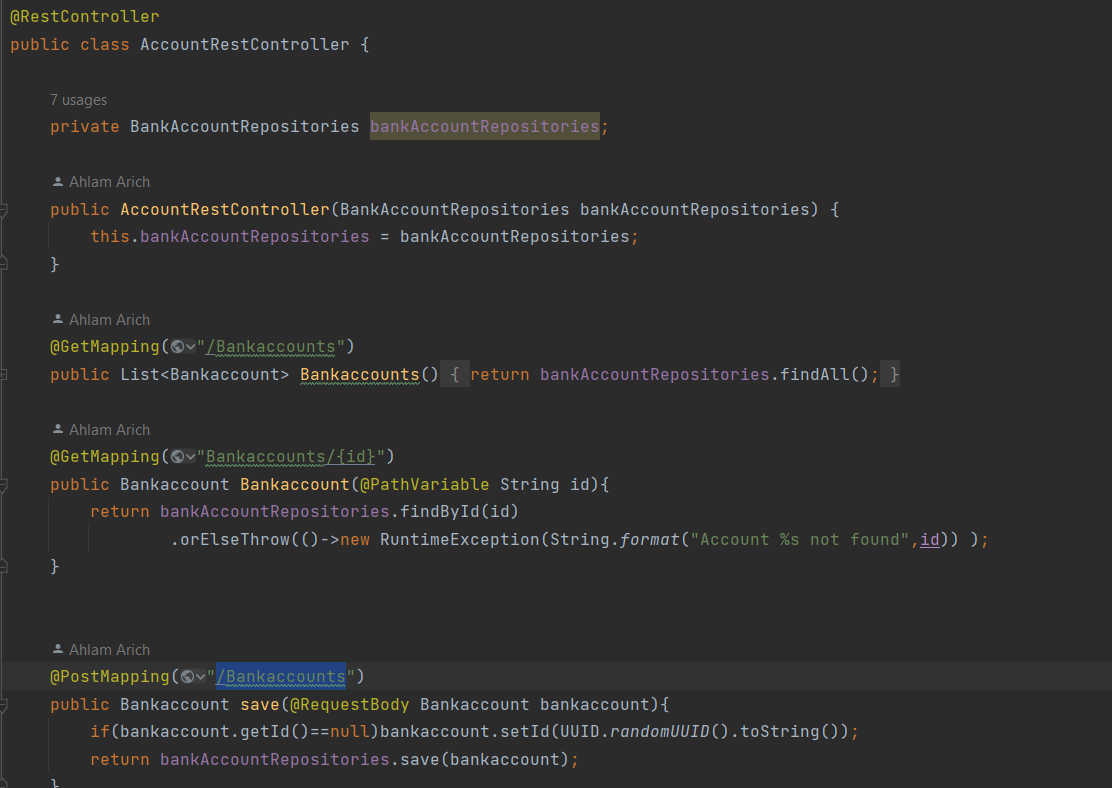Image resolution: width=1112 pixels, height=788 pixels.
Task: Click the italic randomUUID method
Action: pyautogui.click(x=660, y=732)
